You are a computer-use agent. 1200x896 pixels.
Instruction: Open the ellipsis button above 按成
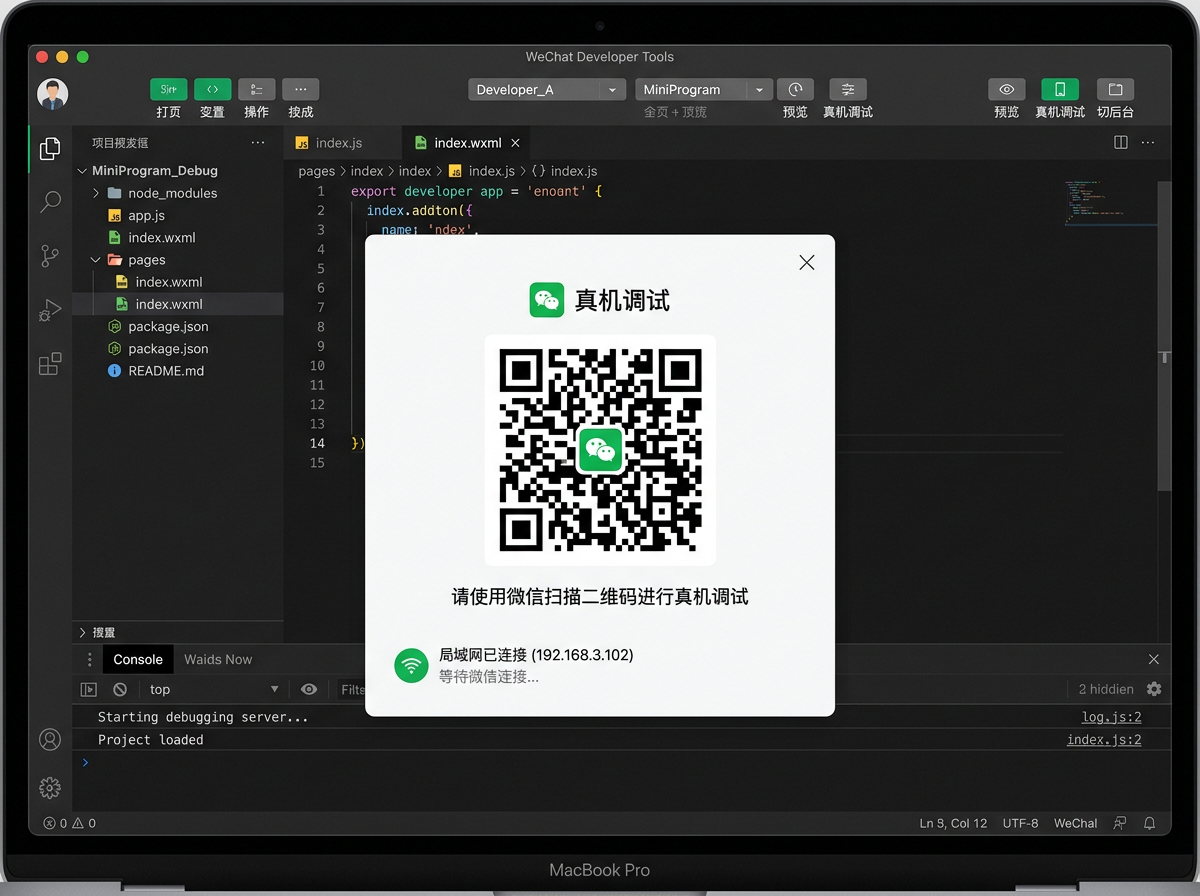click(301, 89)
